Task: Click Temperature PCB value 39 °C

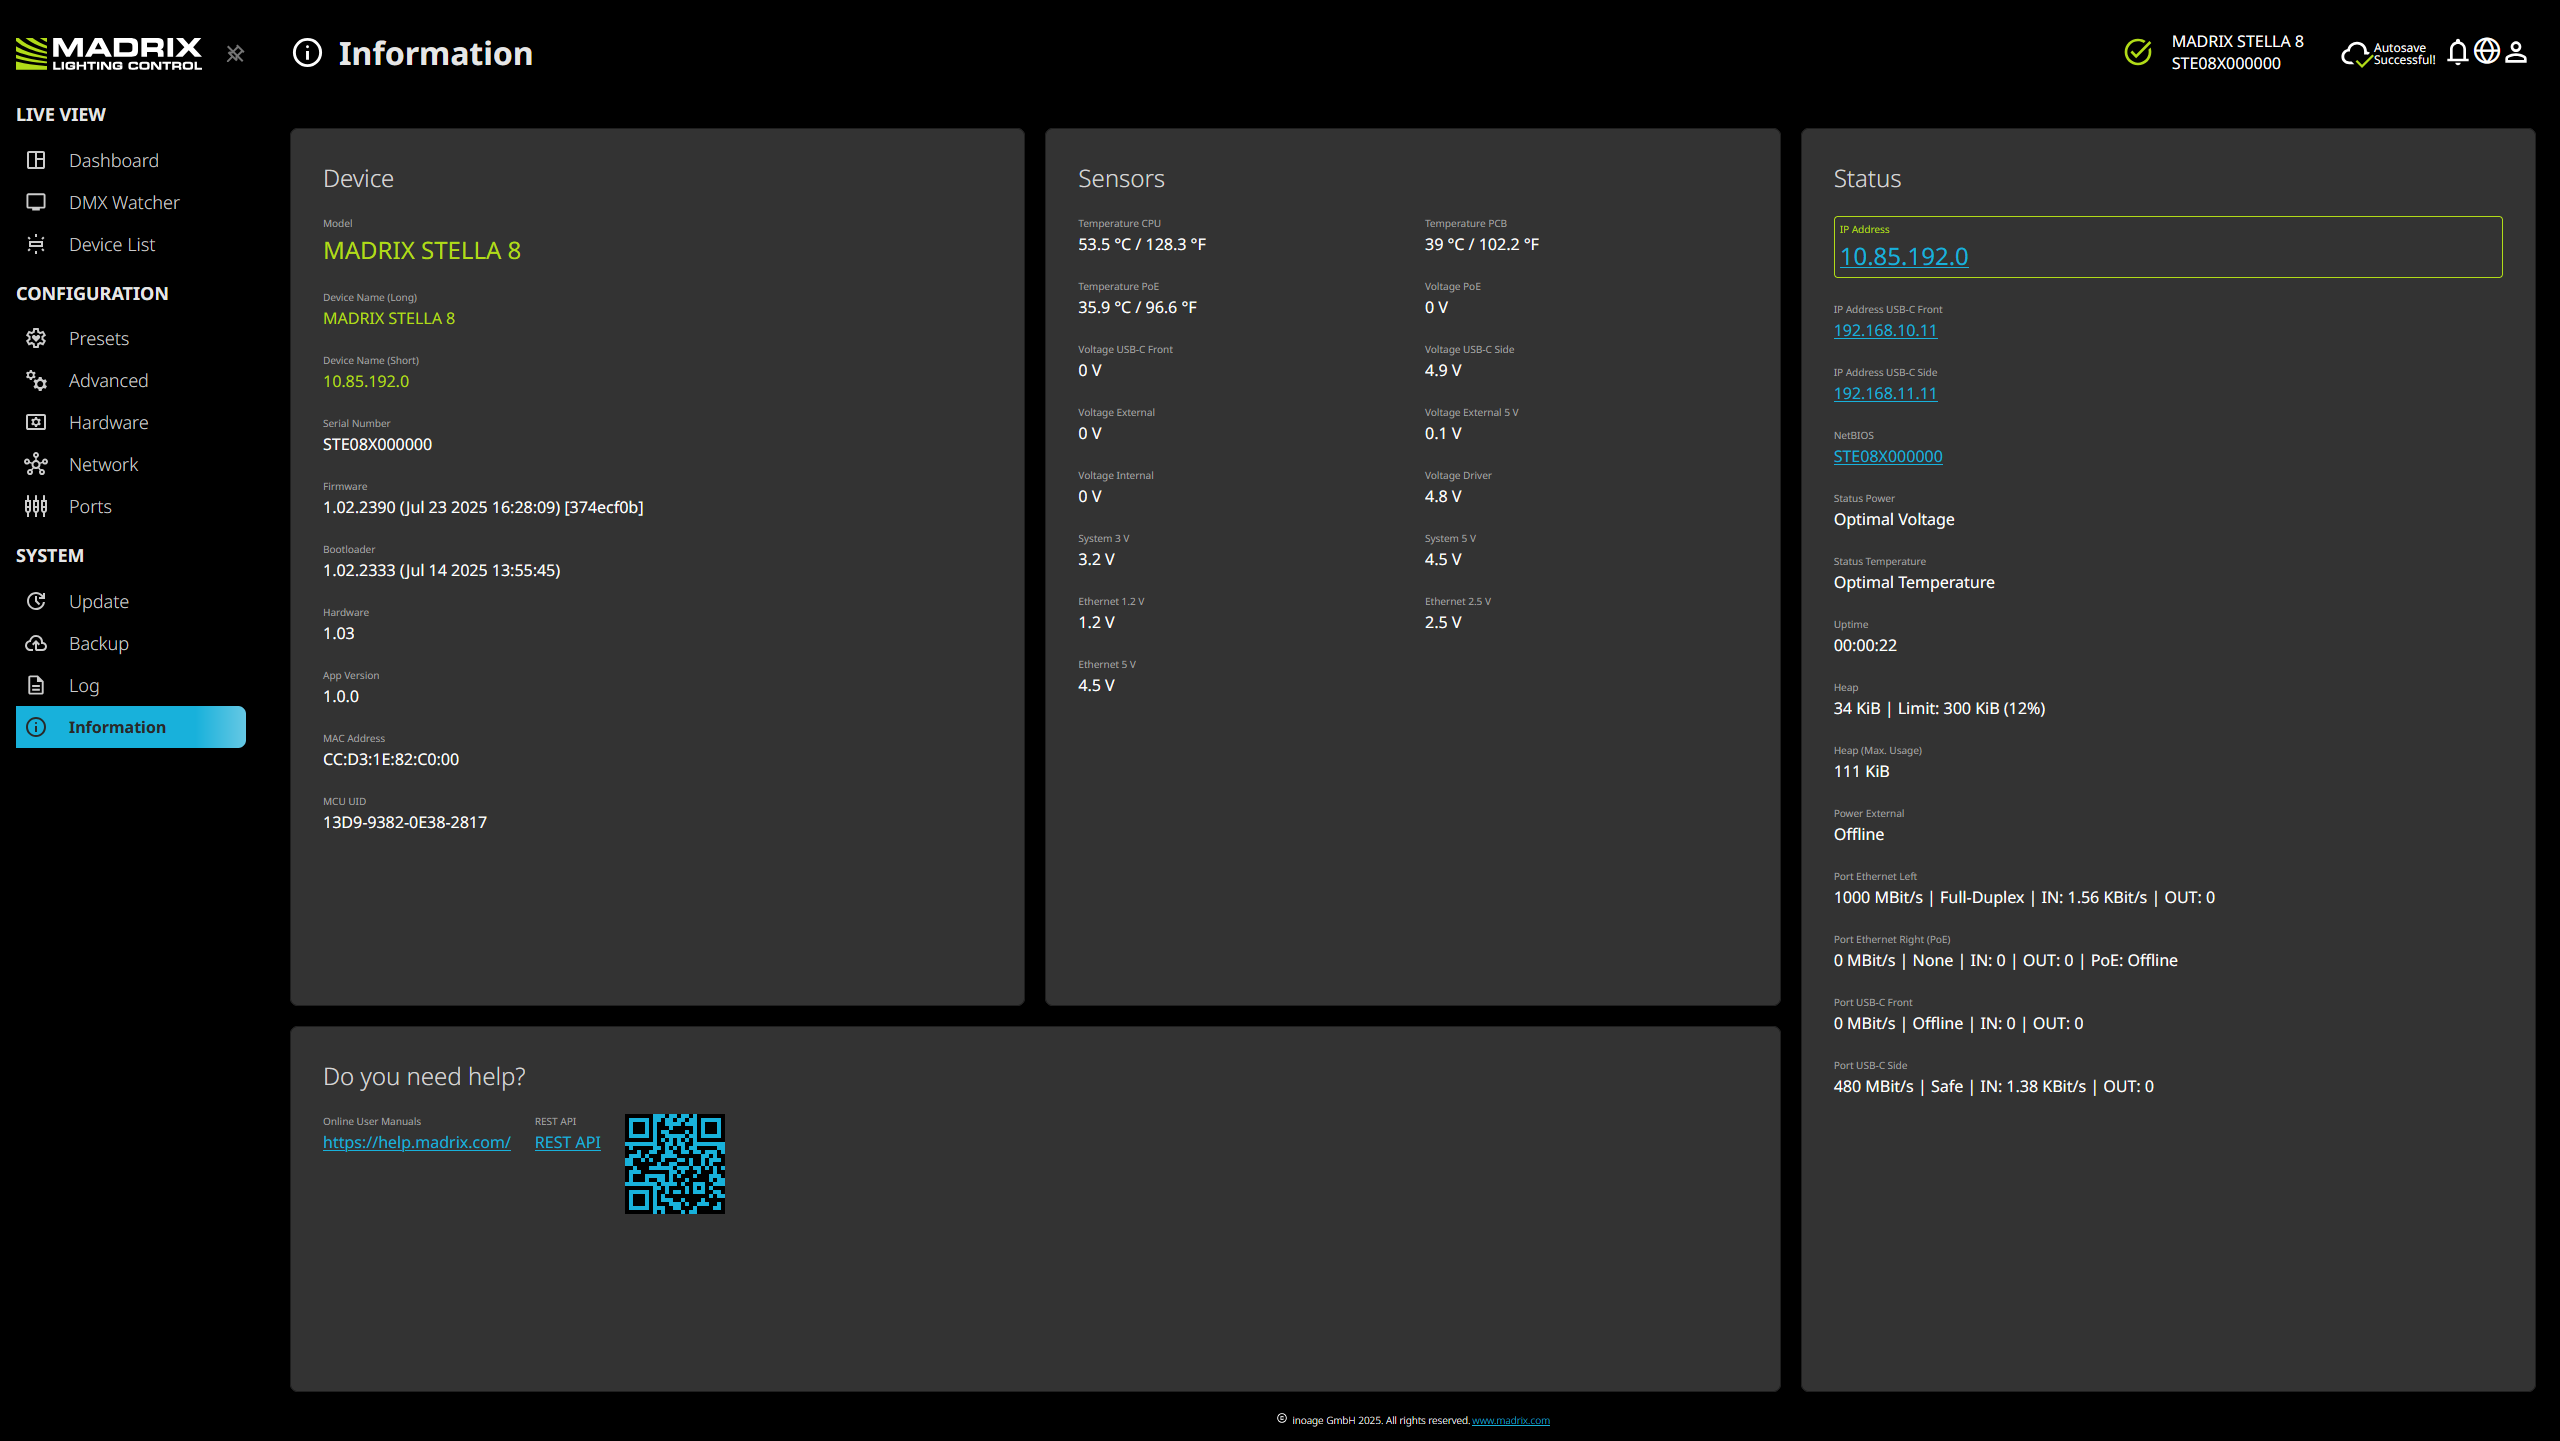Action: pos(1481,244)
